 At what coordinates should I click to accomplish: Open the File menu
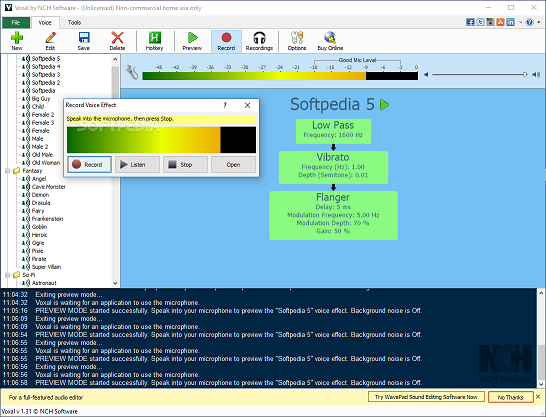(16, 22)
